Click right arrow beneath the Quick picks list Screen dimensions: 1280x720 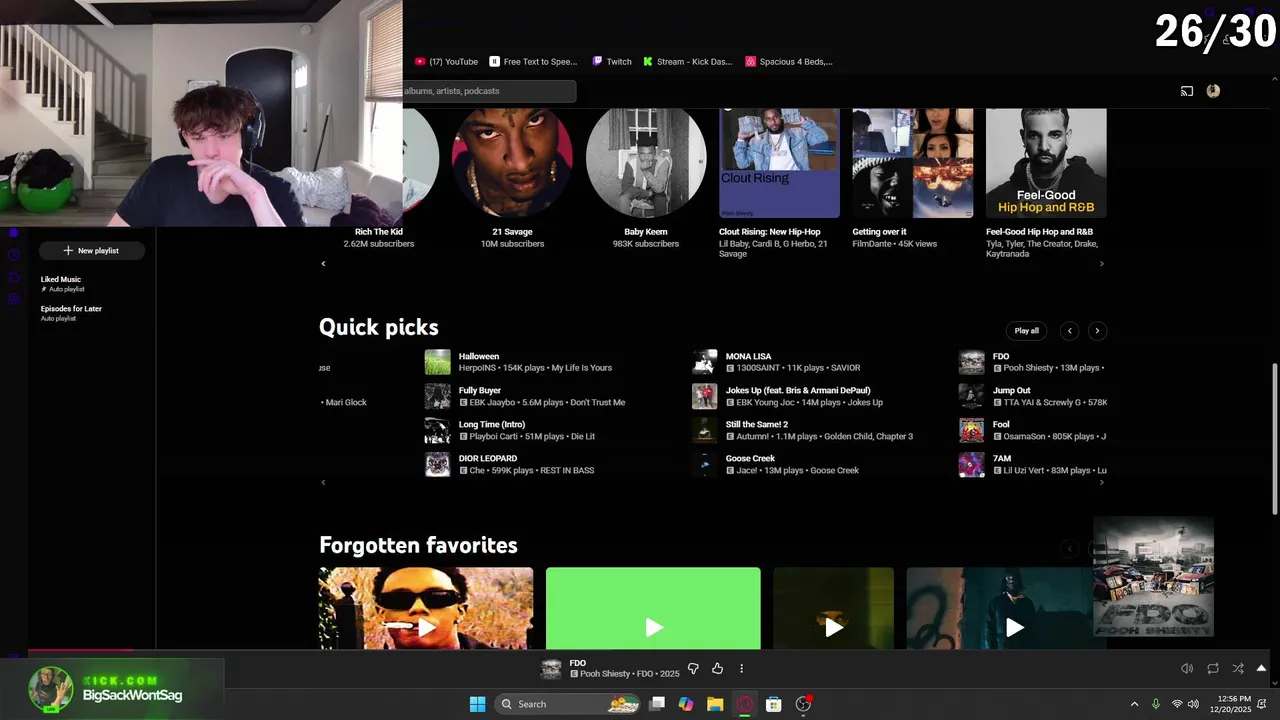[1102, 482]
